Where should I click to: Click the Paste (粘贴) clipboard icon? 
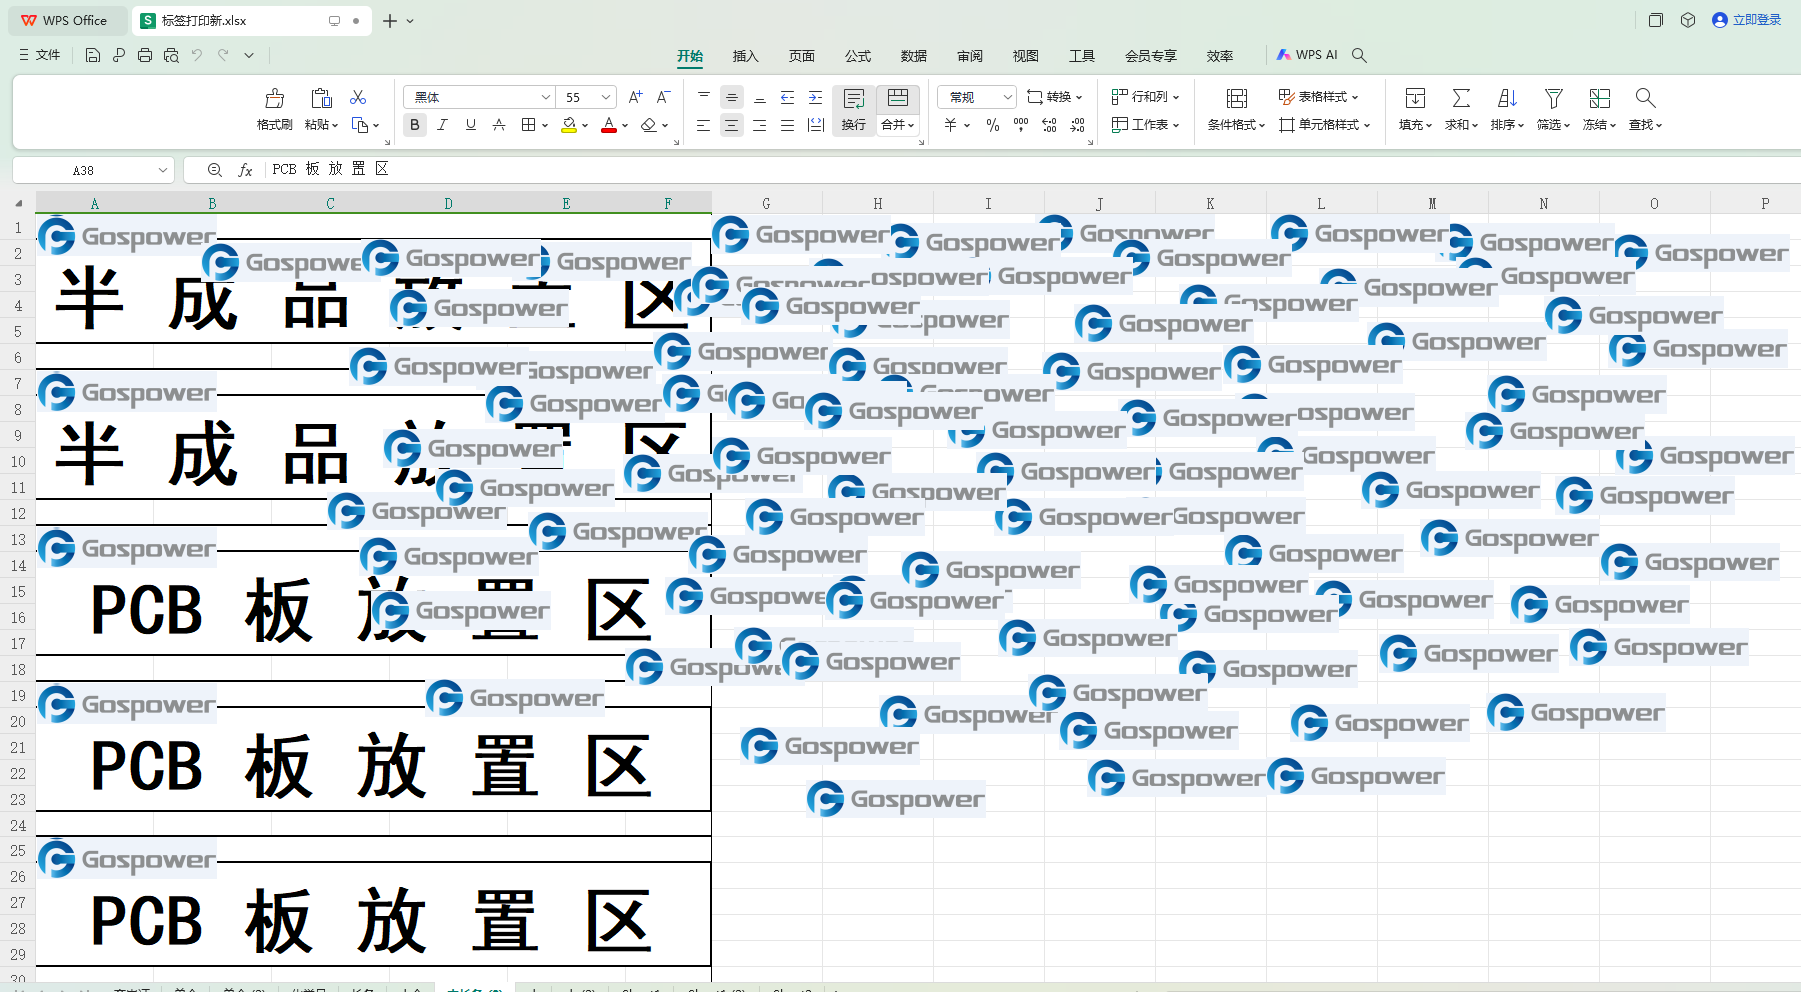[x=321, y=98]
